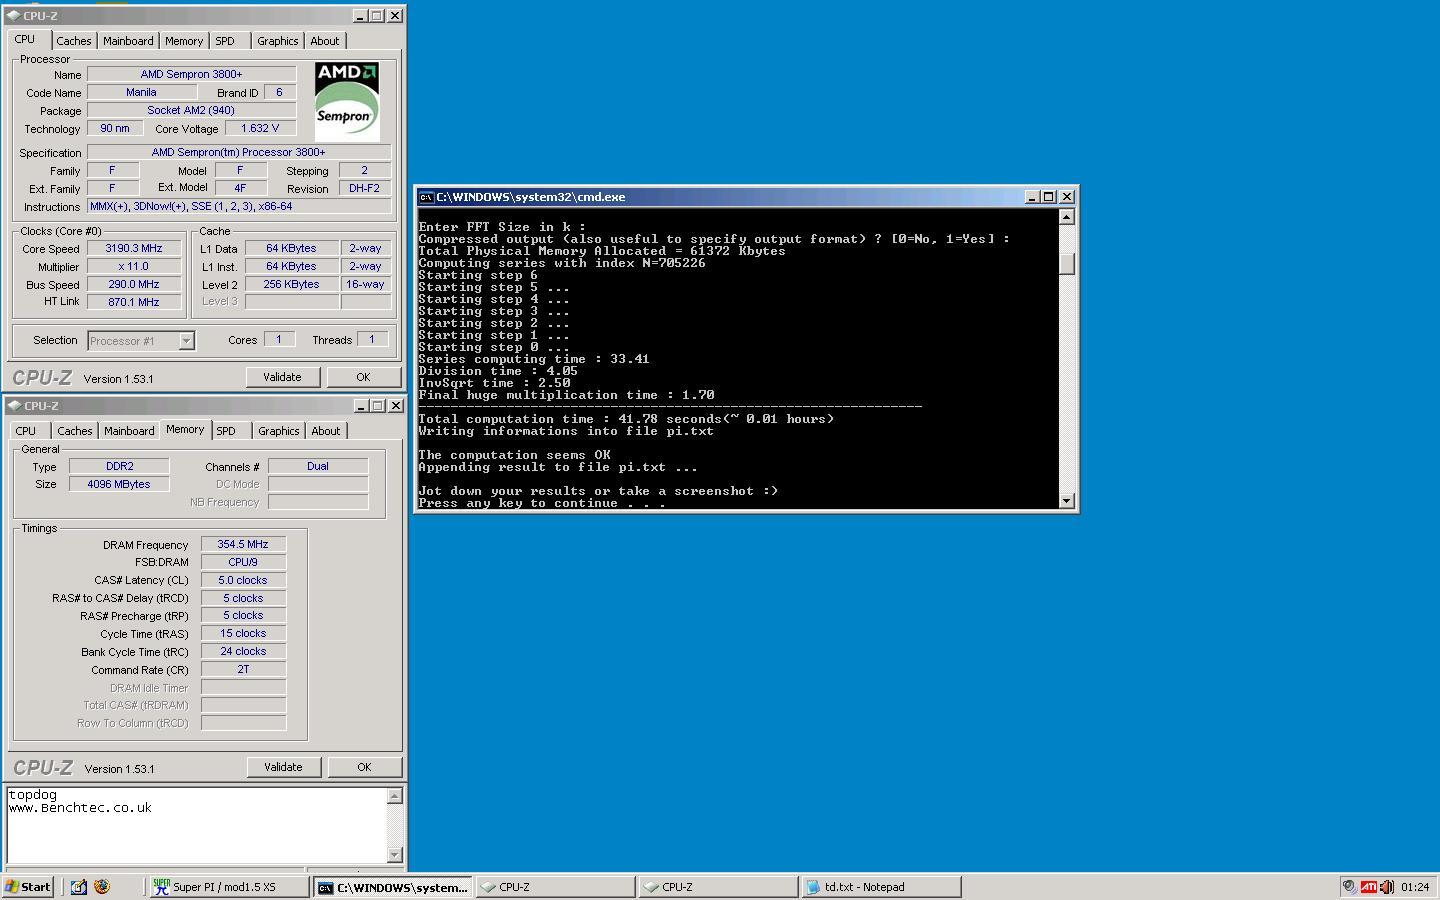The height and width of the screenshot is (900, 1440).
Task: Click the Notepad text area containing 'topdog'
Action: click(196, 825)
